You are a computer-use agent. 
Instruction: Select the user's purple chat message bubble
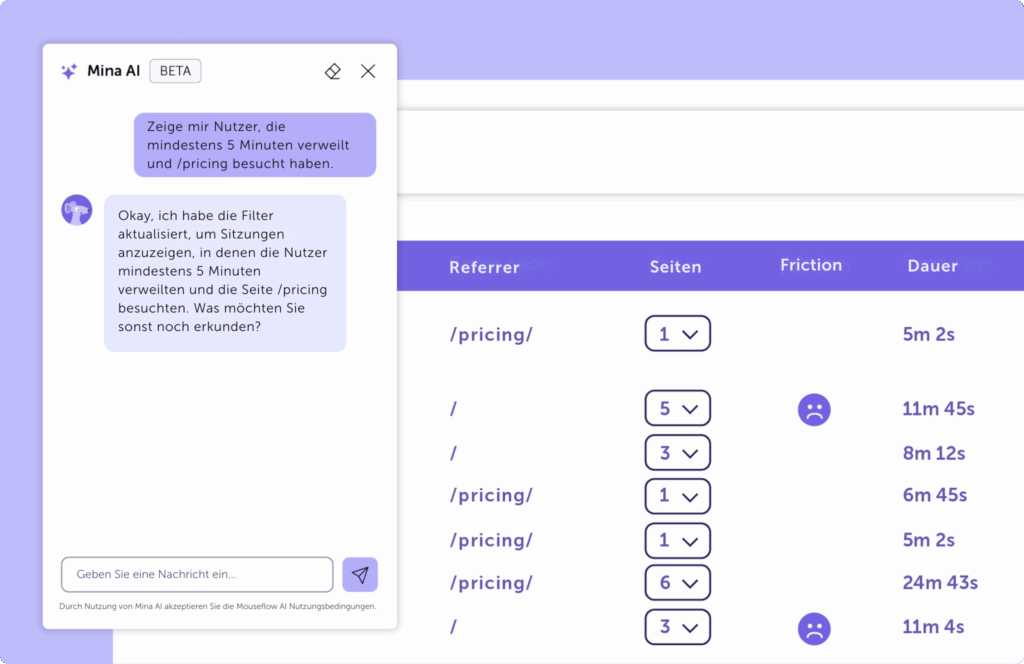click(255, 144)
